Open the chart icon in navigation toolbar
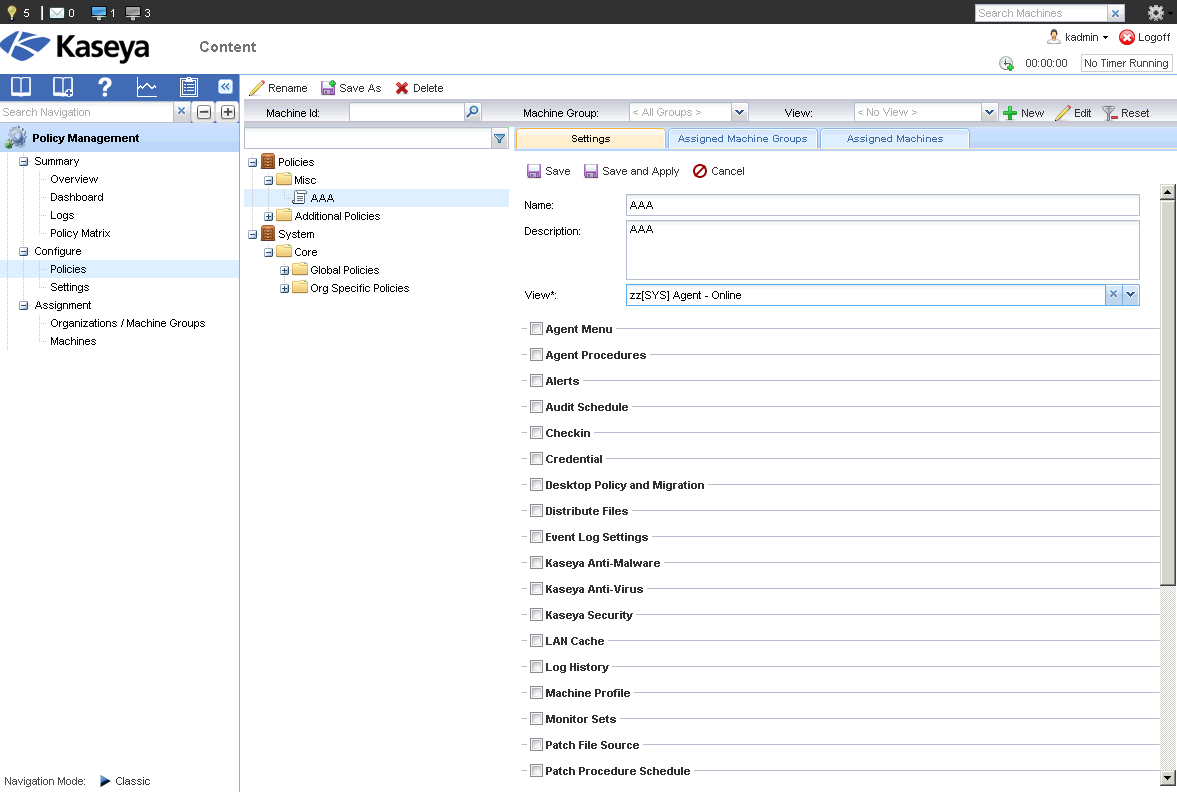This screenshot has height=792, width=1177. 147,87
